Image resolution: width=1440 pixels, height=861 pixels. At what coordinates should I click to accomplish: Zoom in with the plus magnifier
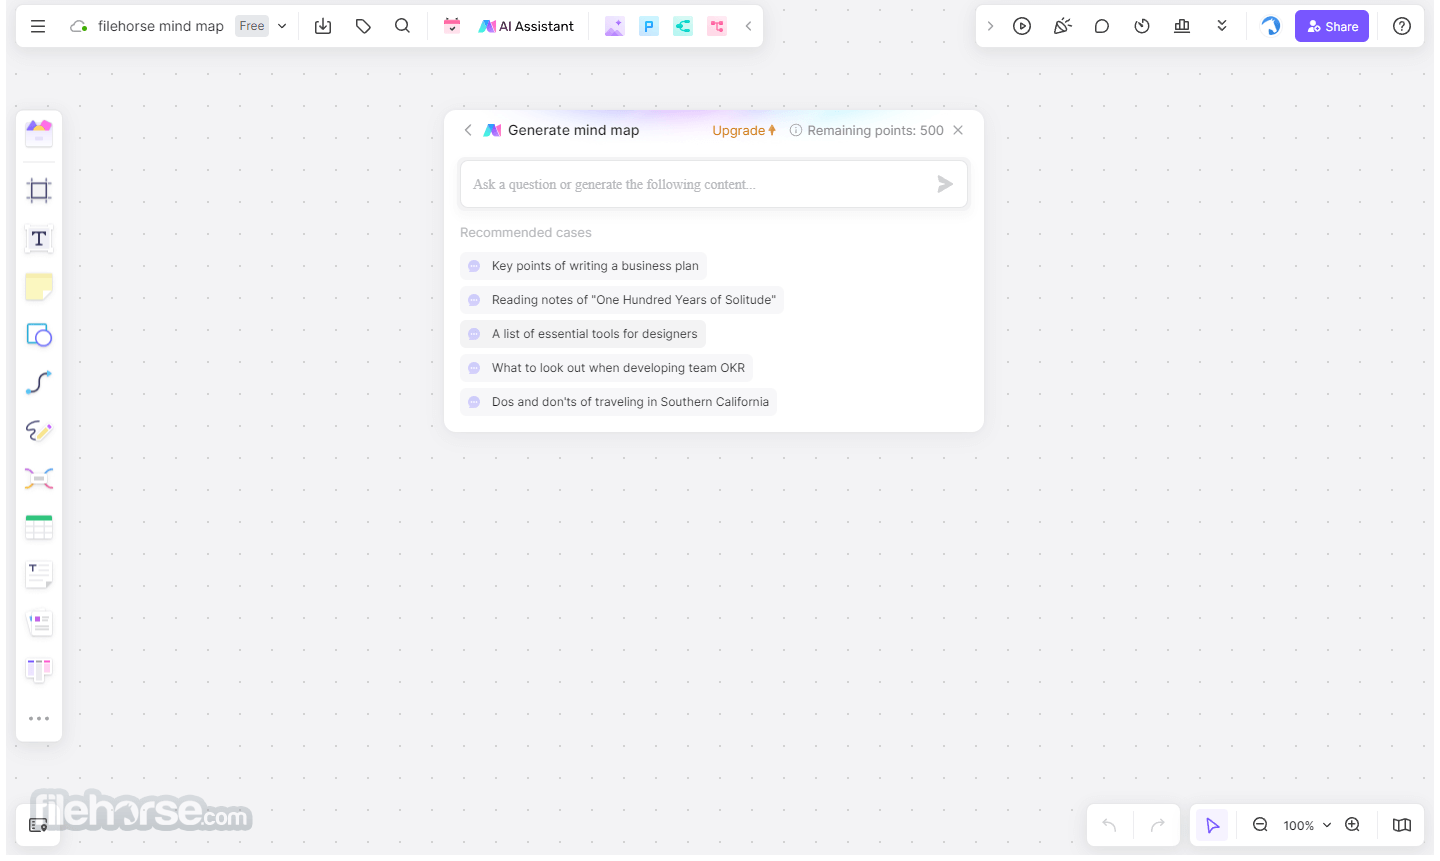click(x=1352, y=825)
